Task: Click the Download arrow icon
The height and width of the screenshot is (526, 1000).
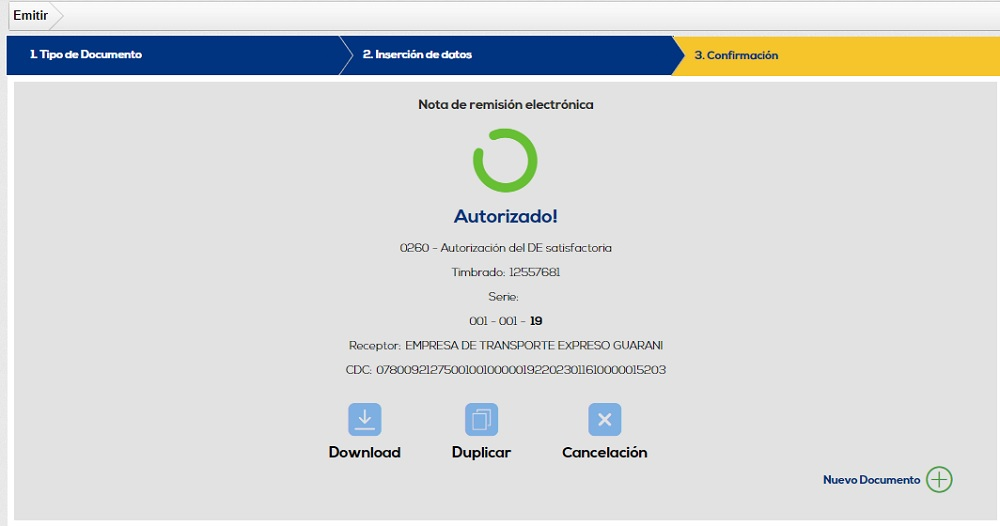Action: point(364,419)
